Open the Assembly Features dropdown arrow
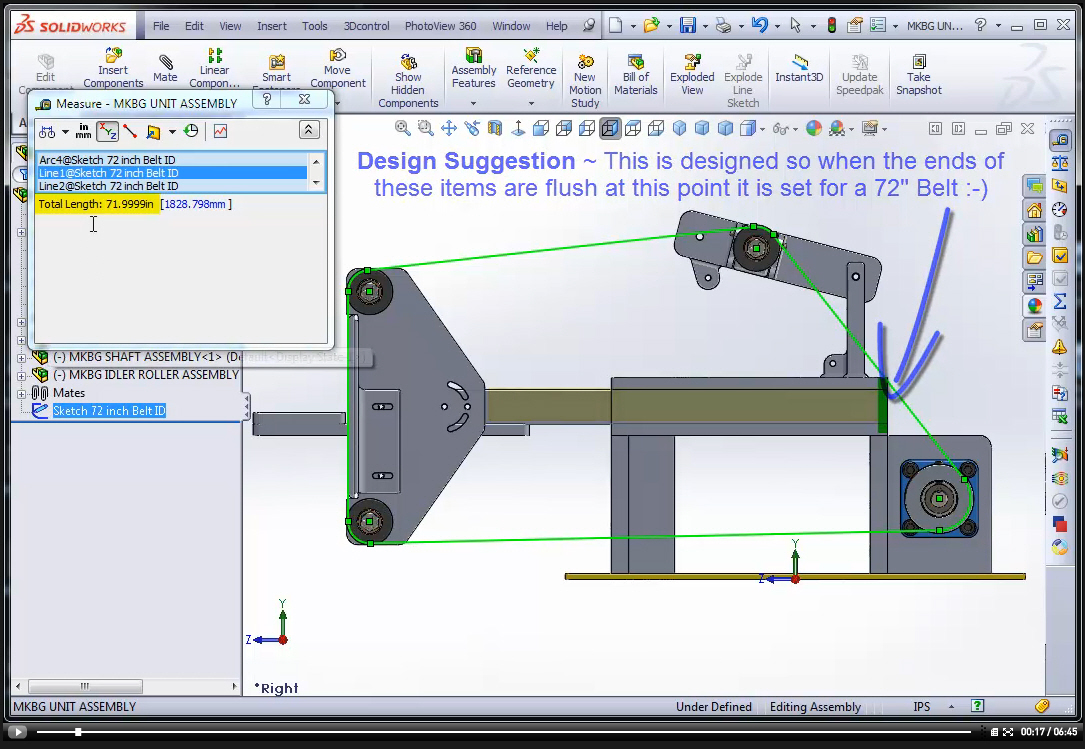 (473, 103)
